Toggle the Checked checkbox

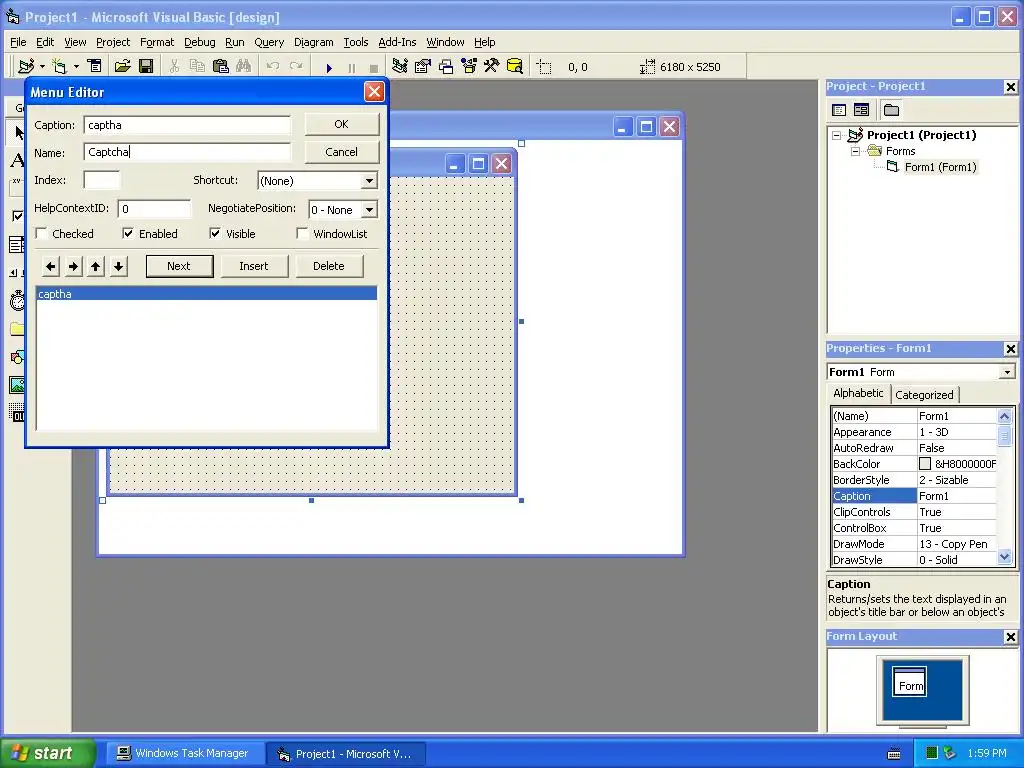tap(41, 234)
